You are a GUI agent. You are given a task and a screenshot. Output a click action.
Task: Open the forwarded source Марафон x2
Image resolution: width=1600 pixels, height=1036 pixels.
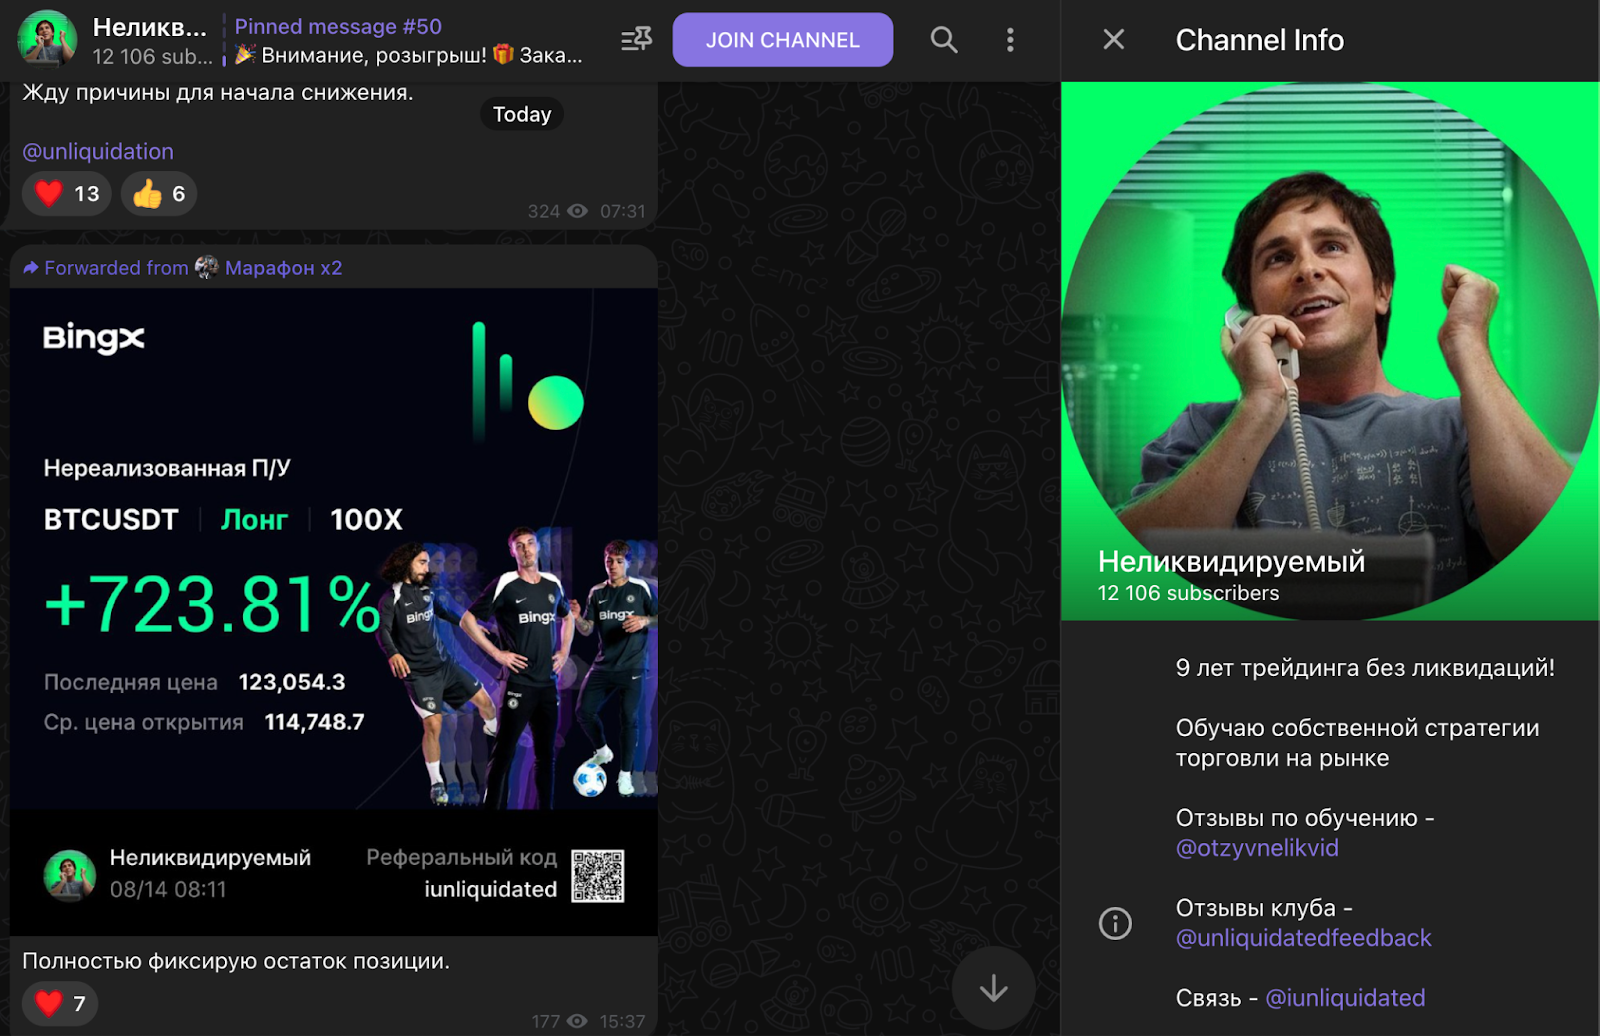[x=284, y=268]
